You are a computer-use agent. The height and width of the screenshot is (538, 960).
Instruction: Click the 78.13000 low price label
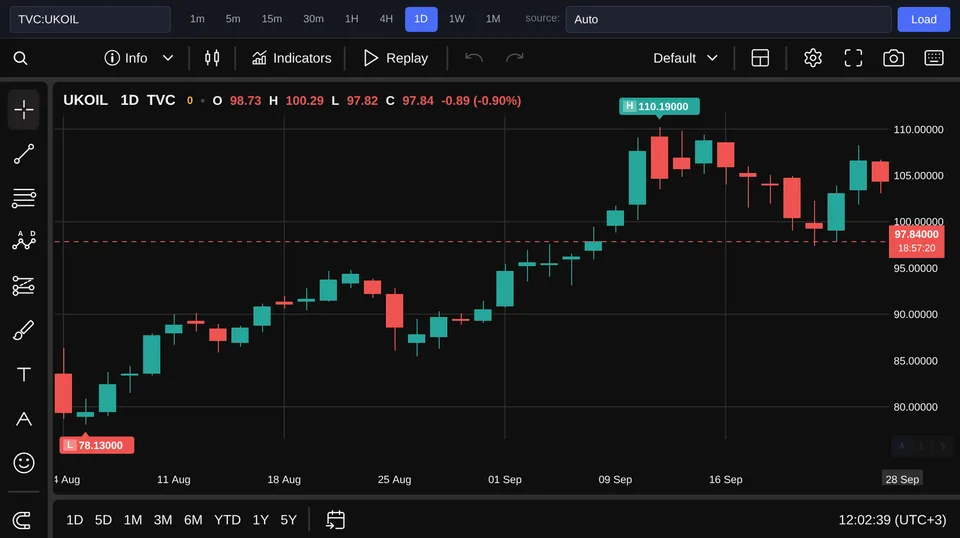97,446
